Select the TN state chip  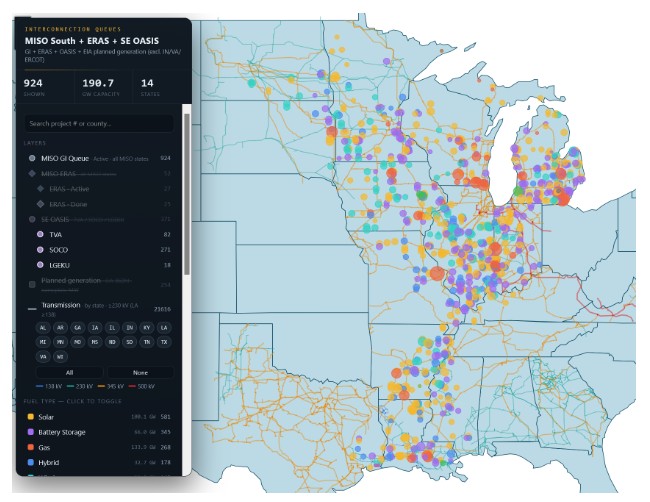147,342
